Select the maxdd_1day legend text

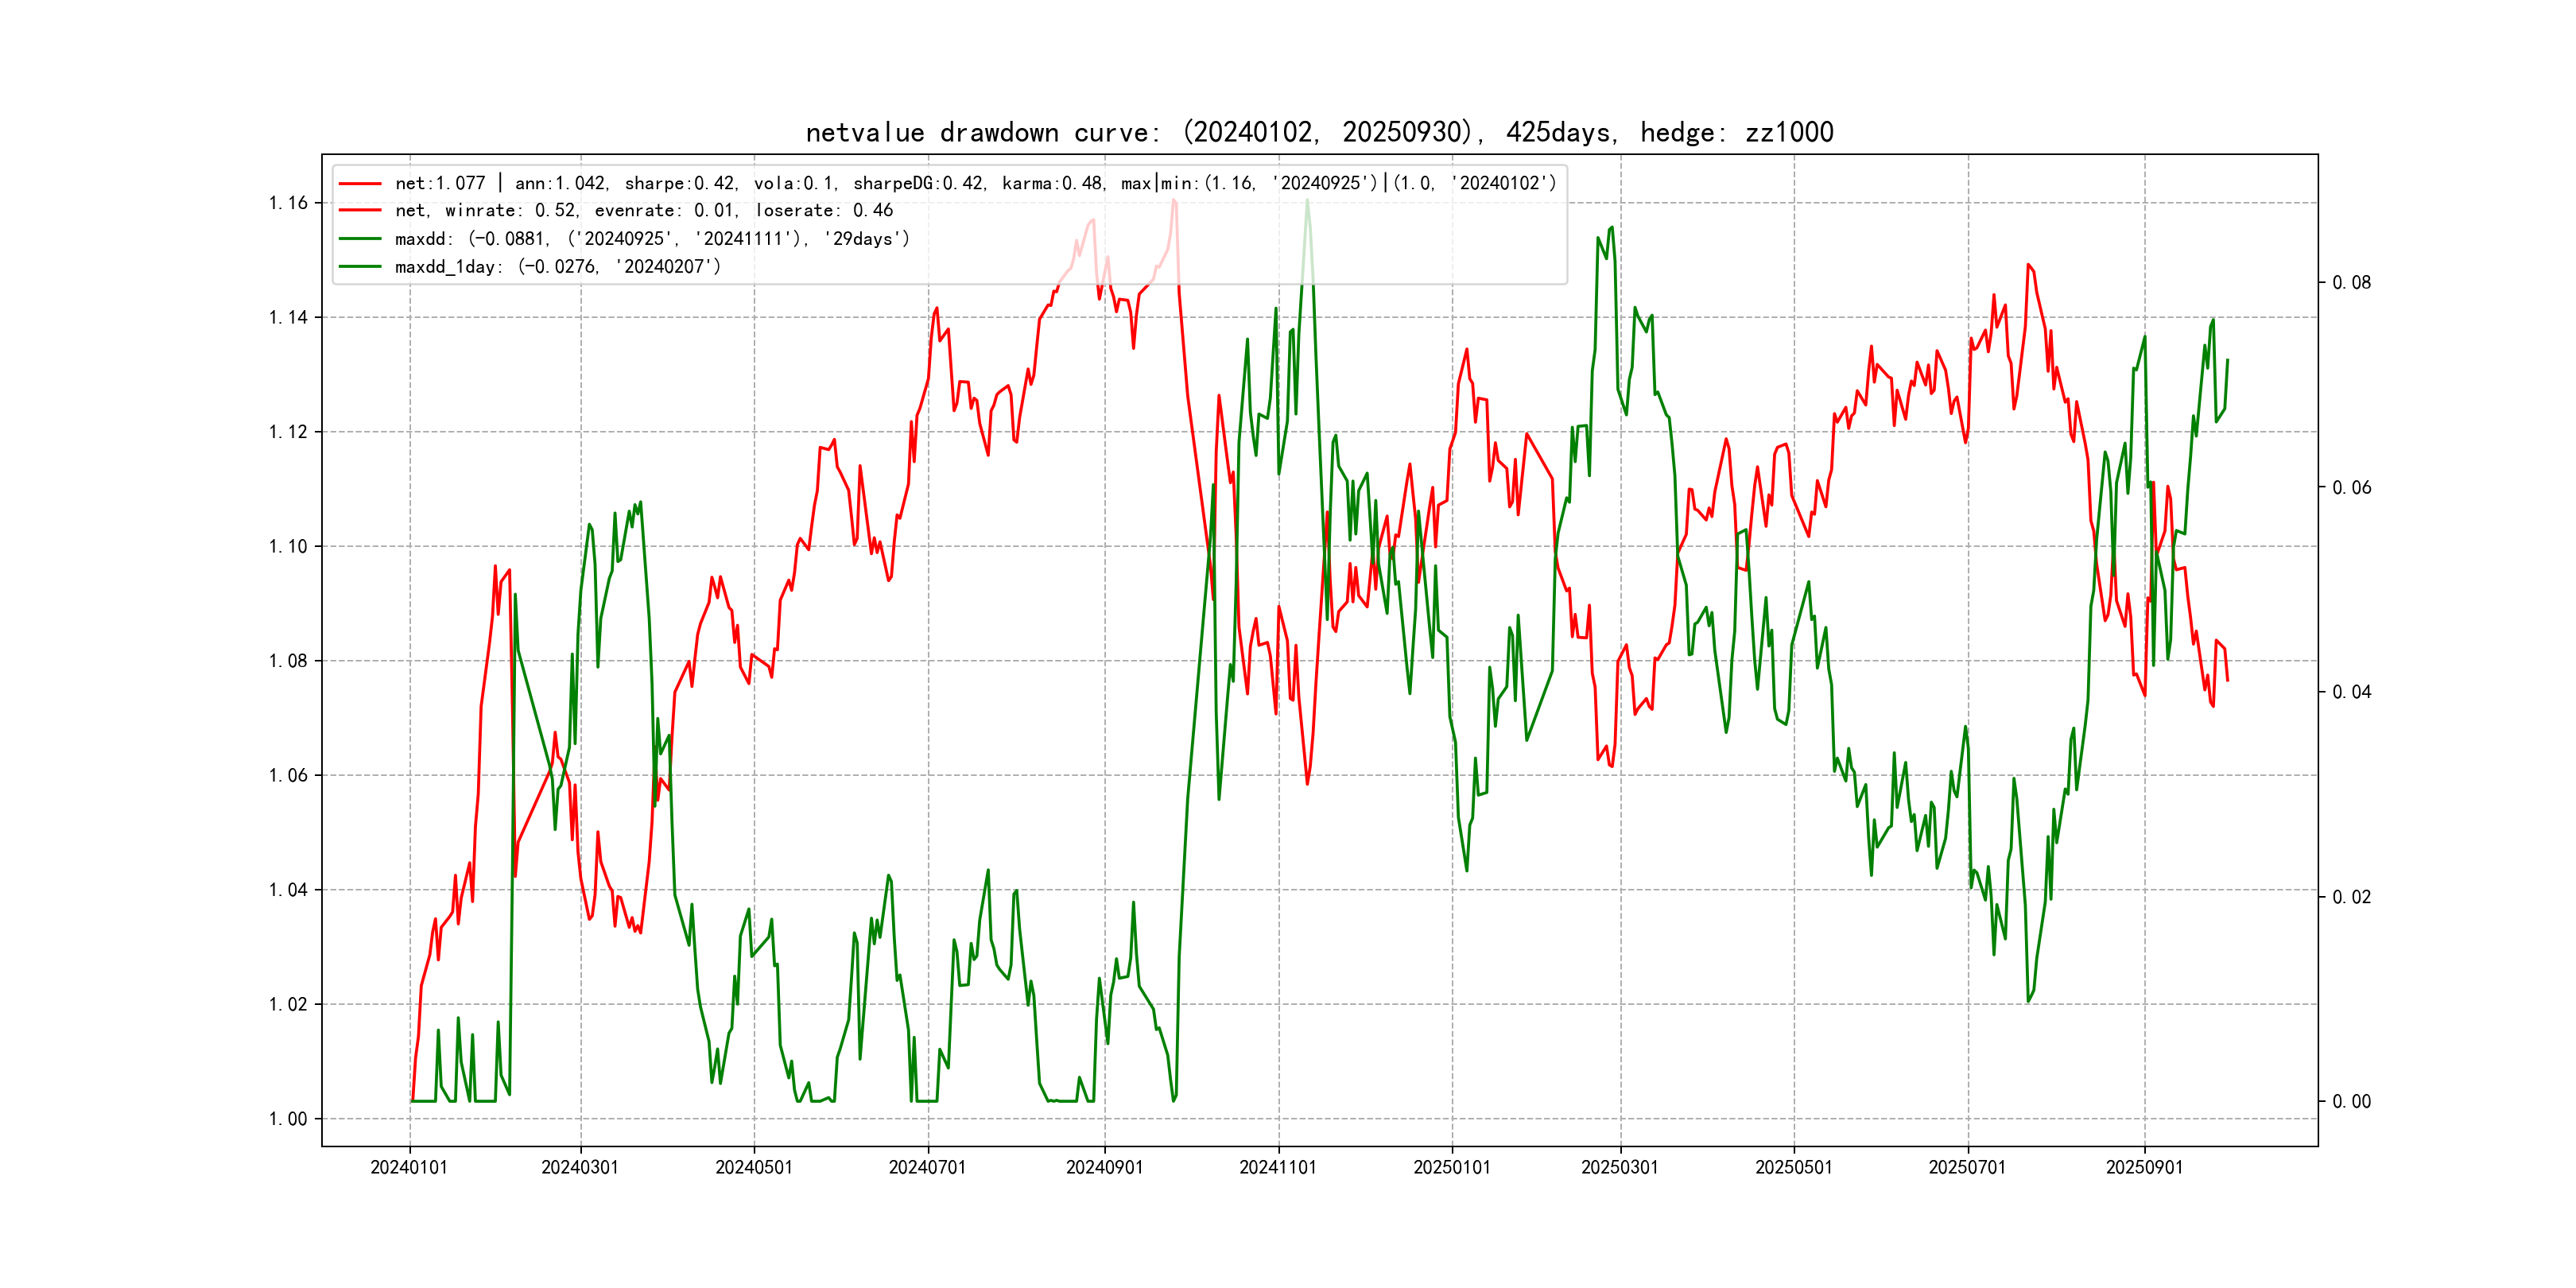(x=557, y=267)
